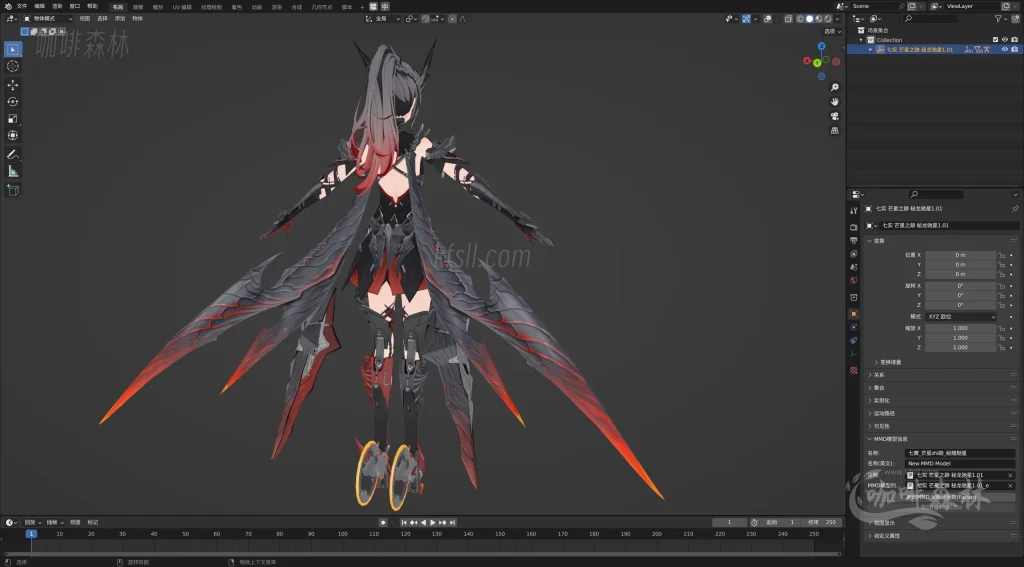The height and width of the screenshot is (567, 1024).
Task: Toggle Collection render camera icon
Action: click(1014, 40)
